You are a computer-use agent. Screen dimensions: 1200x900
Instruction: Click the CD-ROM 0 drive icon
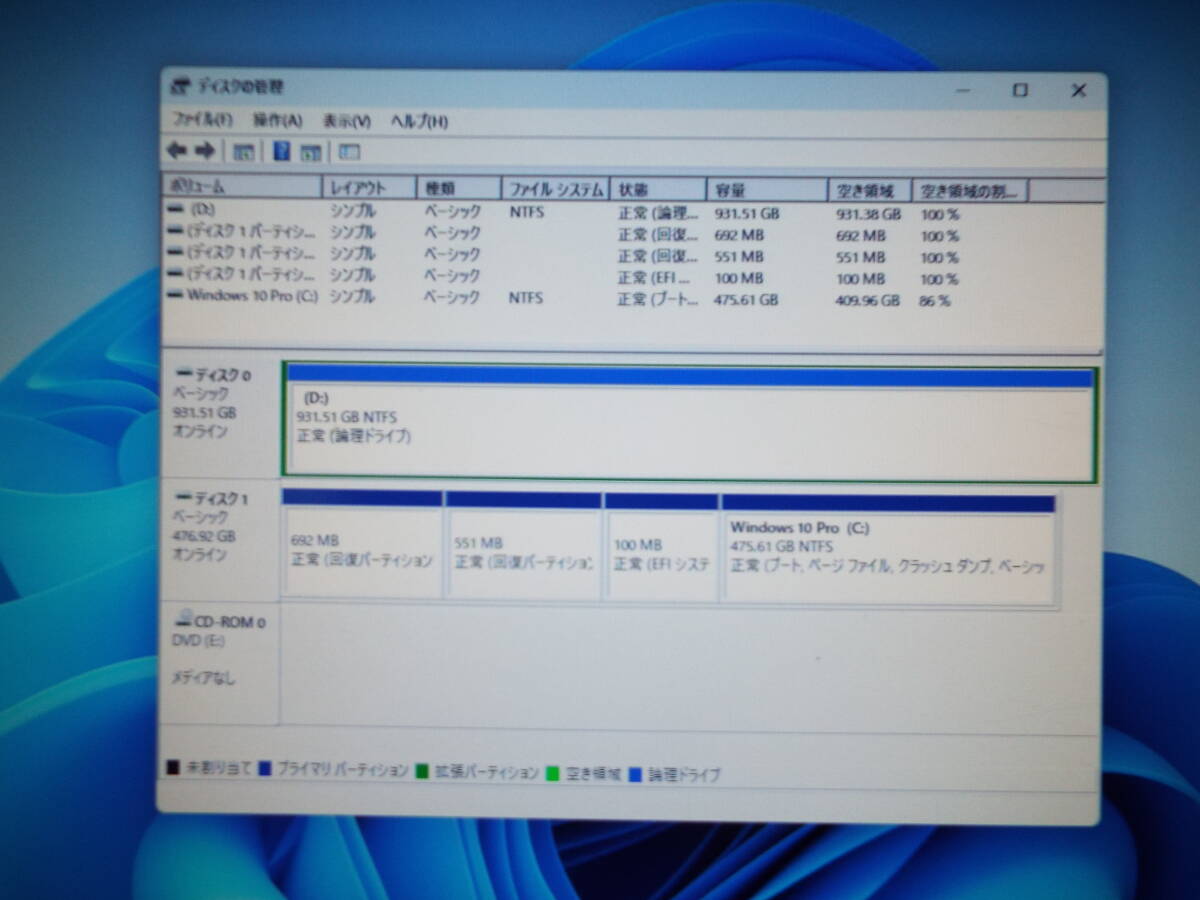184,620
